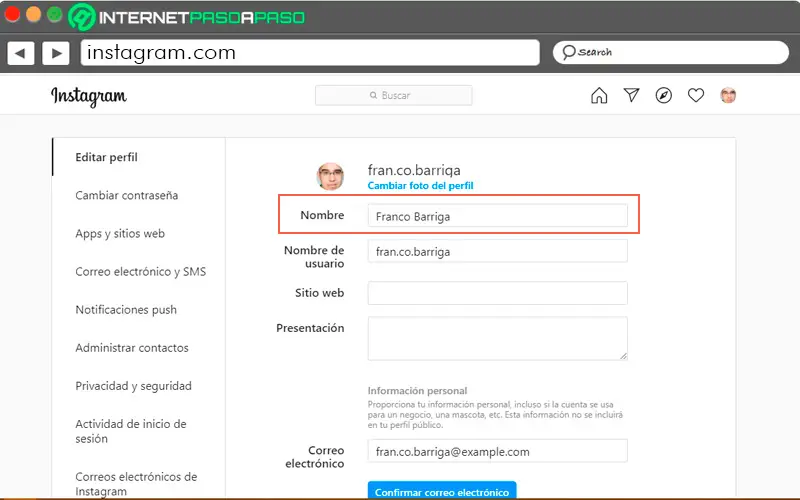Open direct messages paper plane icon

(x=631, y=95)
